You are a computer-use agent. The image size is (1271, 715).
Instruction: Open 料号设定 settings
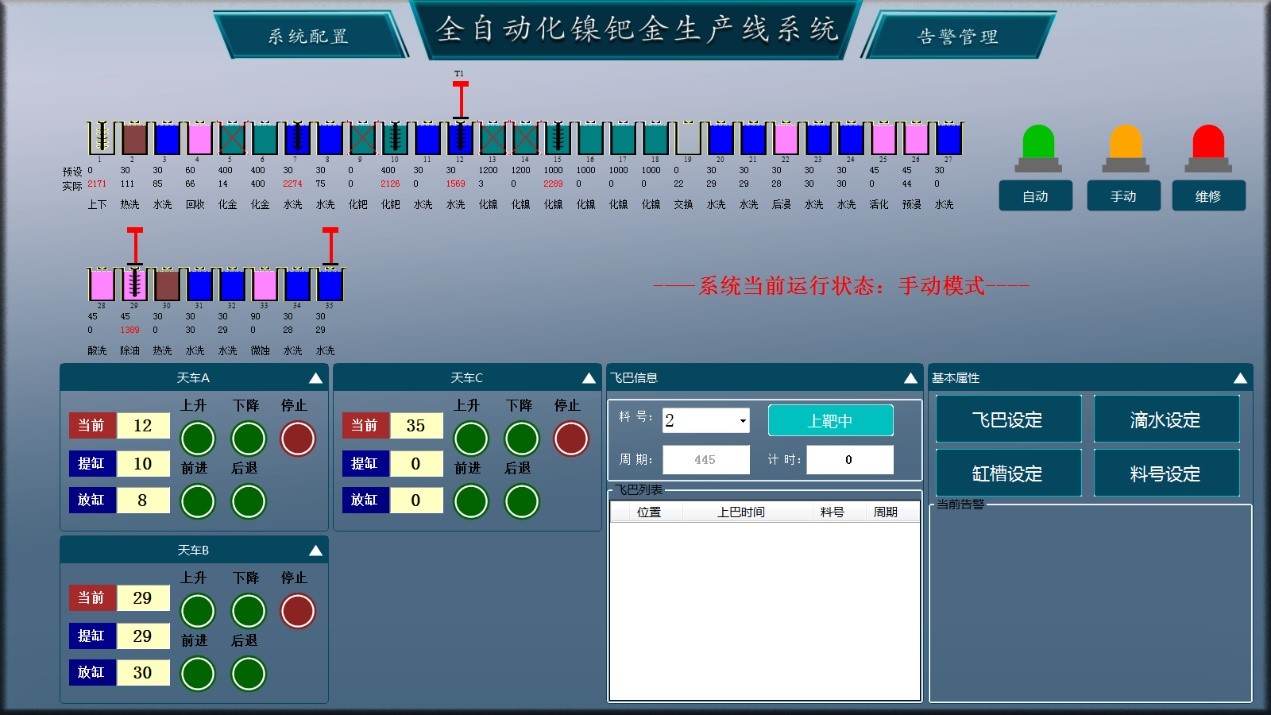pyautogui.click(x=1166, y=473)
